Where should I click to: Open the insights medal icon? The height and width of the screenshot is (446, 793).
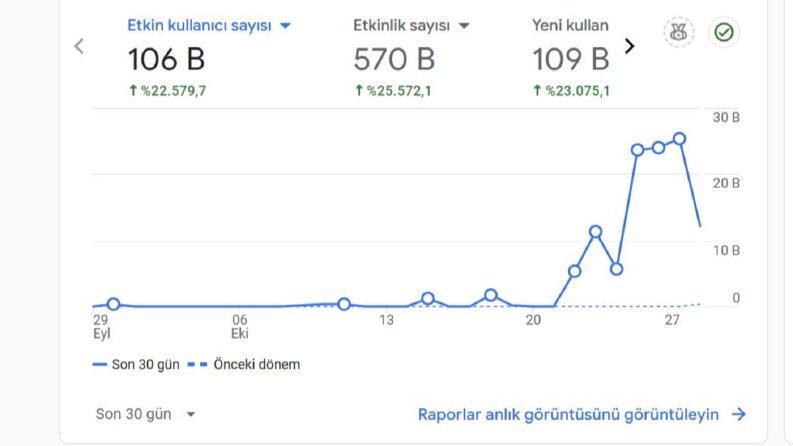tap(678, 32)
